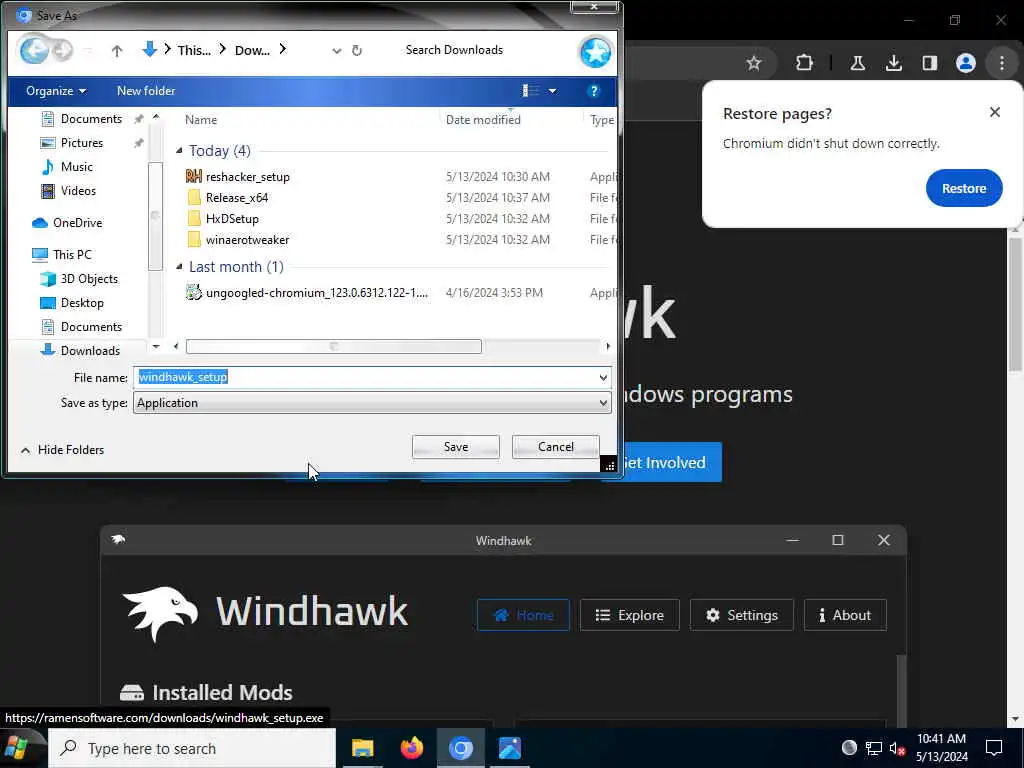The image size is (1024, 768).
Task: Click This PC breadcrumb segment
Action: pos(194,50)
